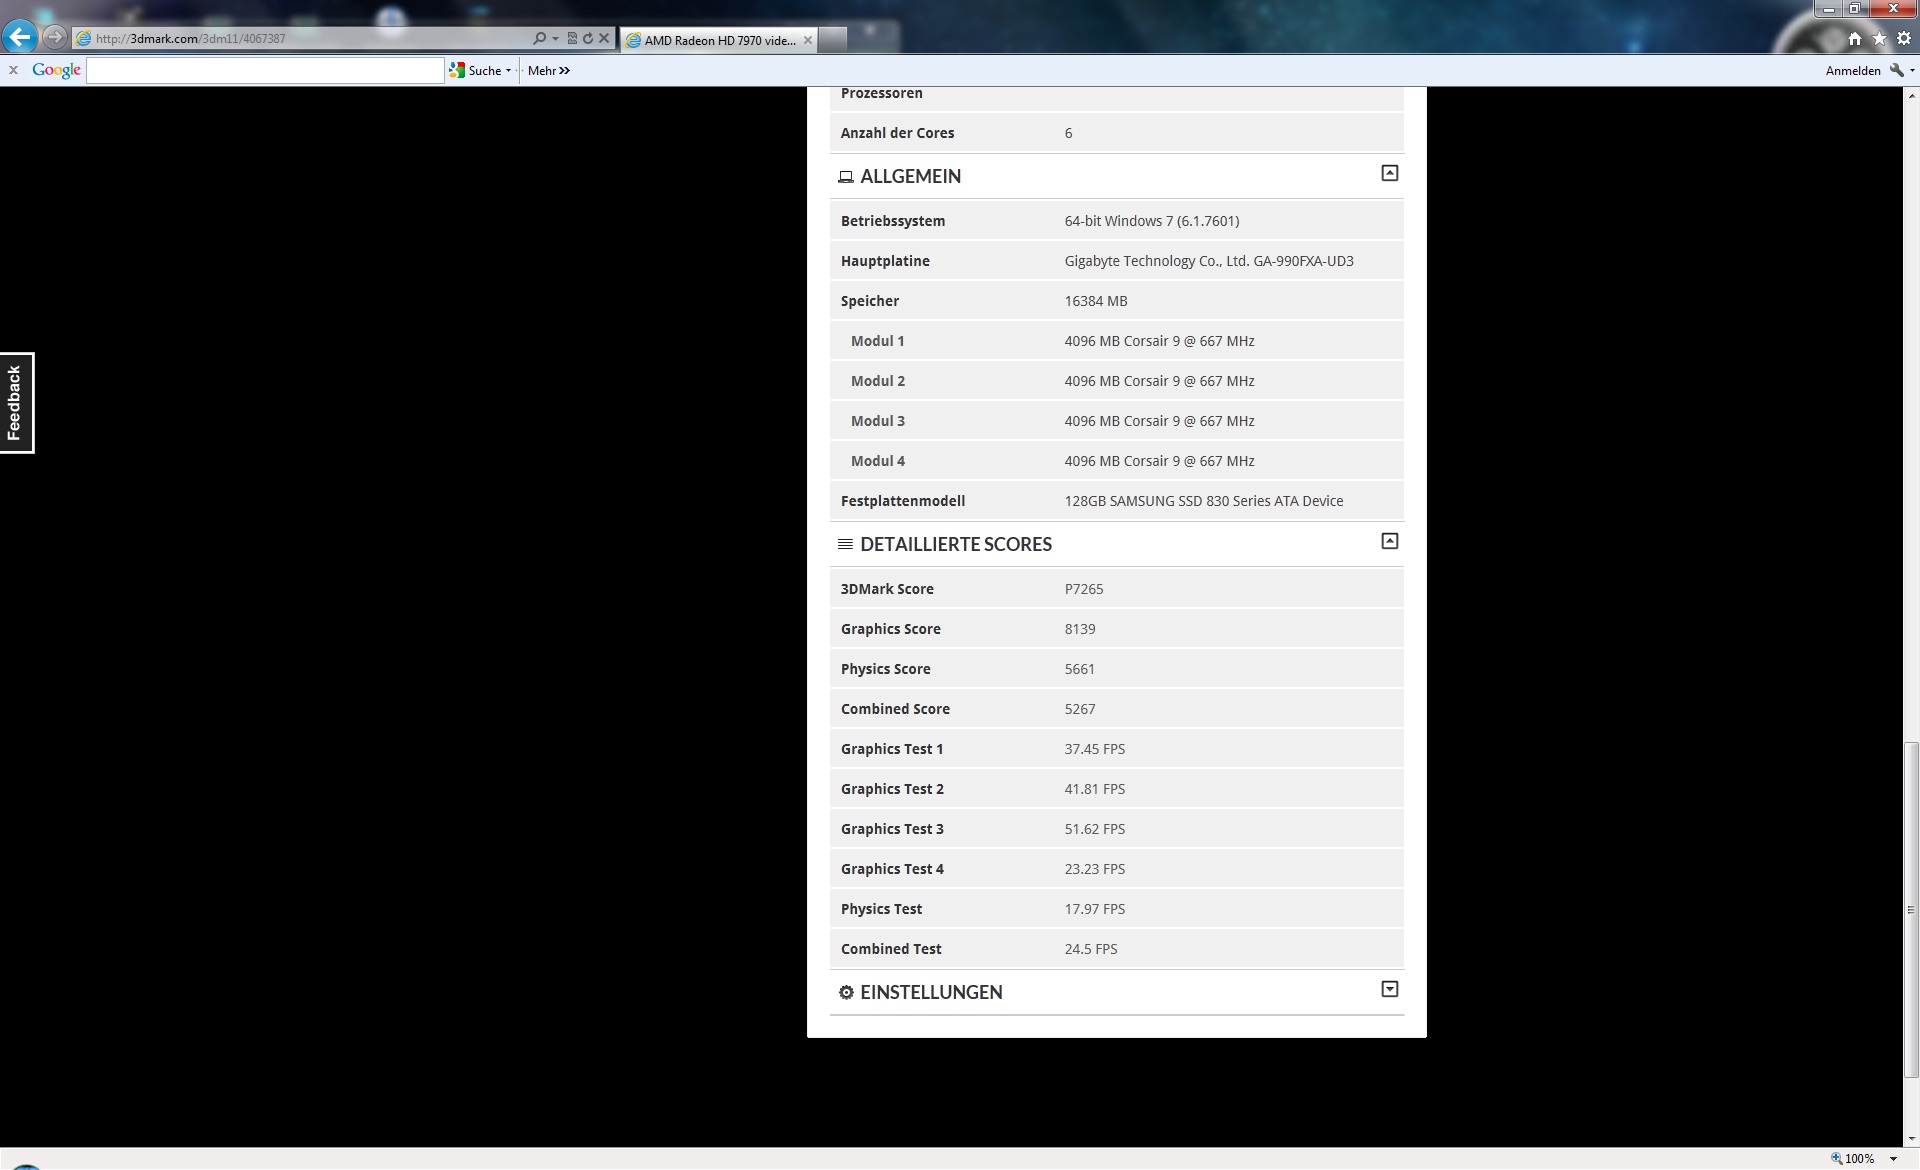The width and height of the screenshot is (1920, 1170).
Task: Click the Google toolbar search input field
Action: click(x=265, y=71)
